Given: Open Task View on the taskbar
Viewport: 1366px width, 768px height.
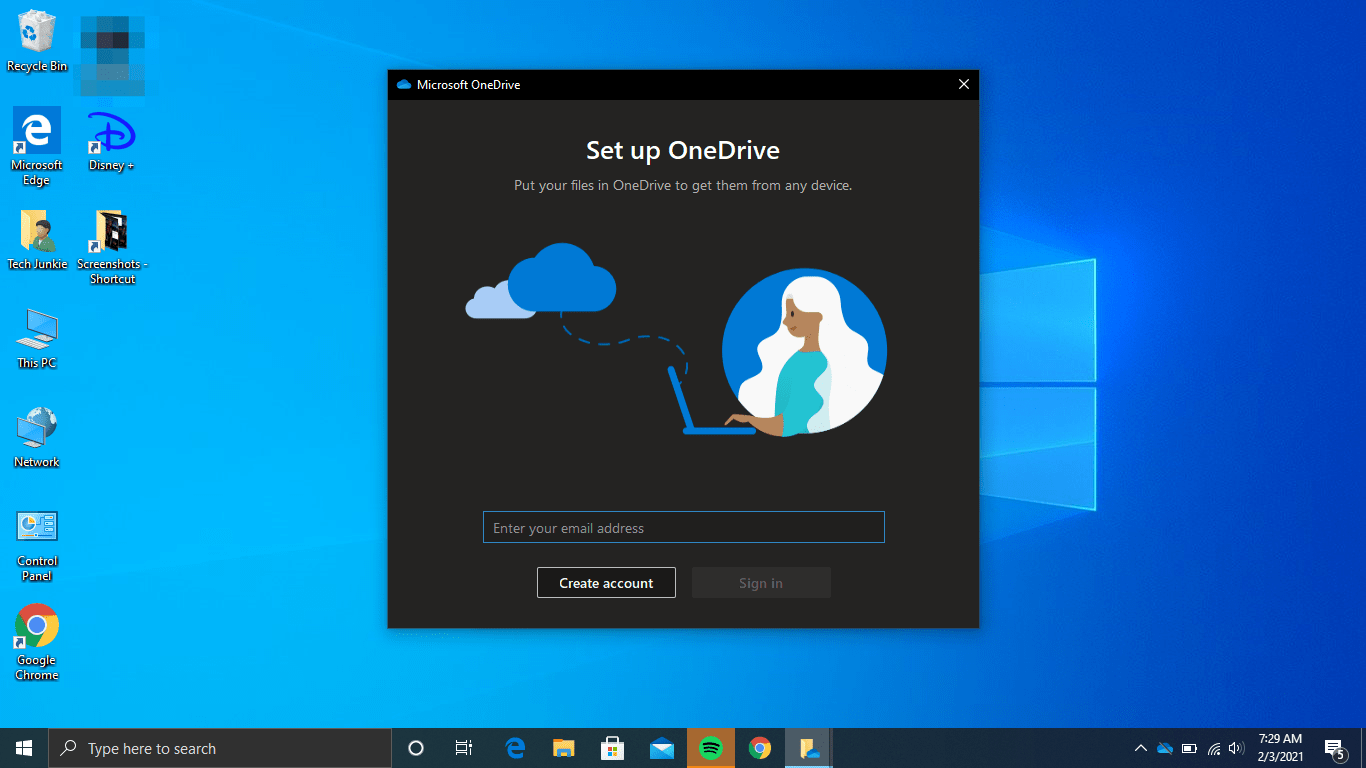Looking at the screenshot, I should tap(464, 748).
